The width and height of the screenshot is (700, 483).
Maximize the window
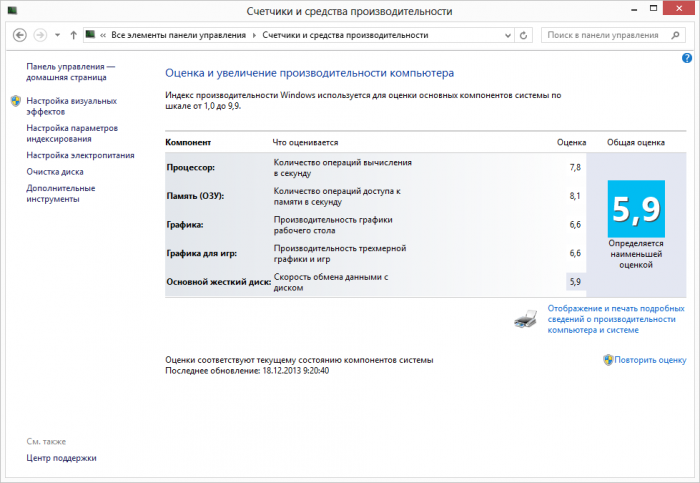[x=654, y=8]
